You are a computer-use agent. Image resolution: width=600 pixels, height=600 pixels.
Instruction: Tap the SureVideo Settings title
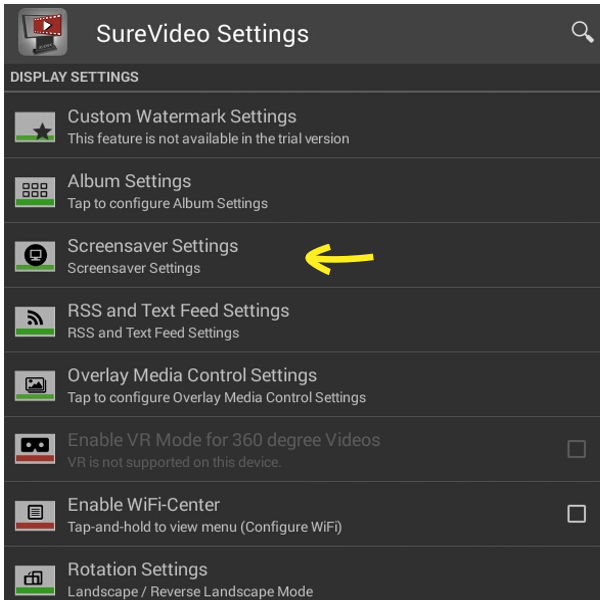click(202, 34)
